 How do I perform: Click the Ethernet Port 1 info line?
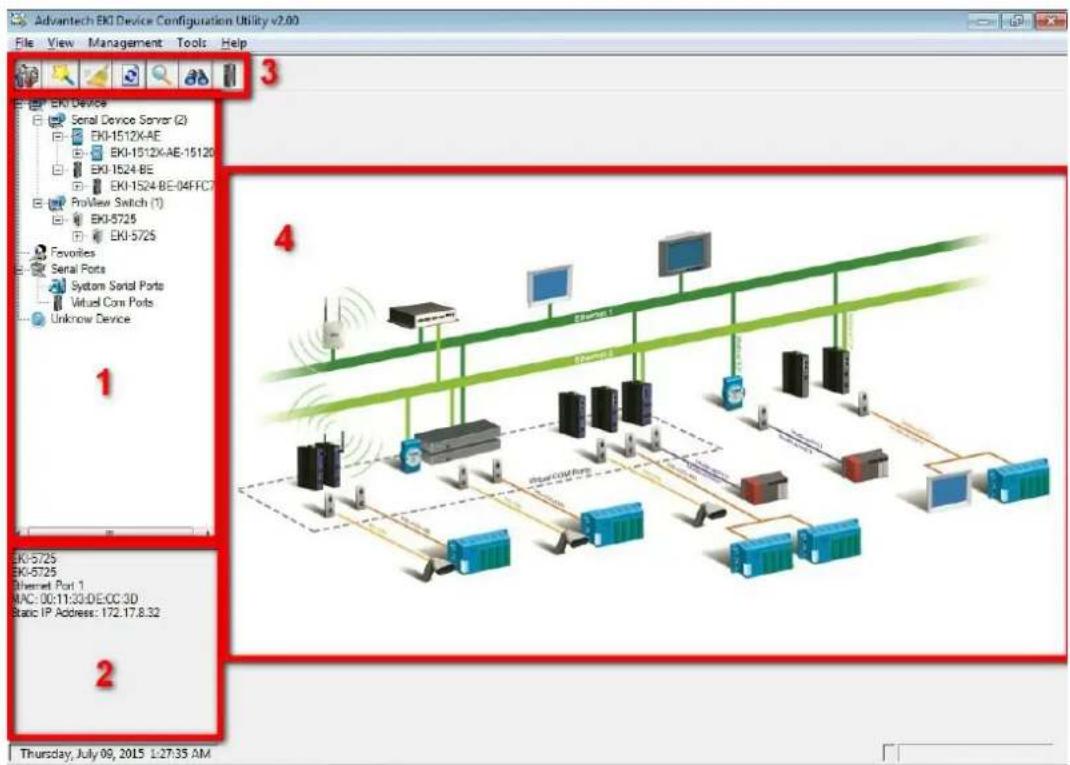(x=48, y=586)
